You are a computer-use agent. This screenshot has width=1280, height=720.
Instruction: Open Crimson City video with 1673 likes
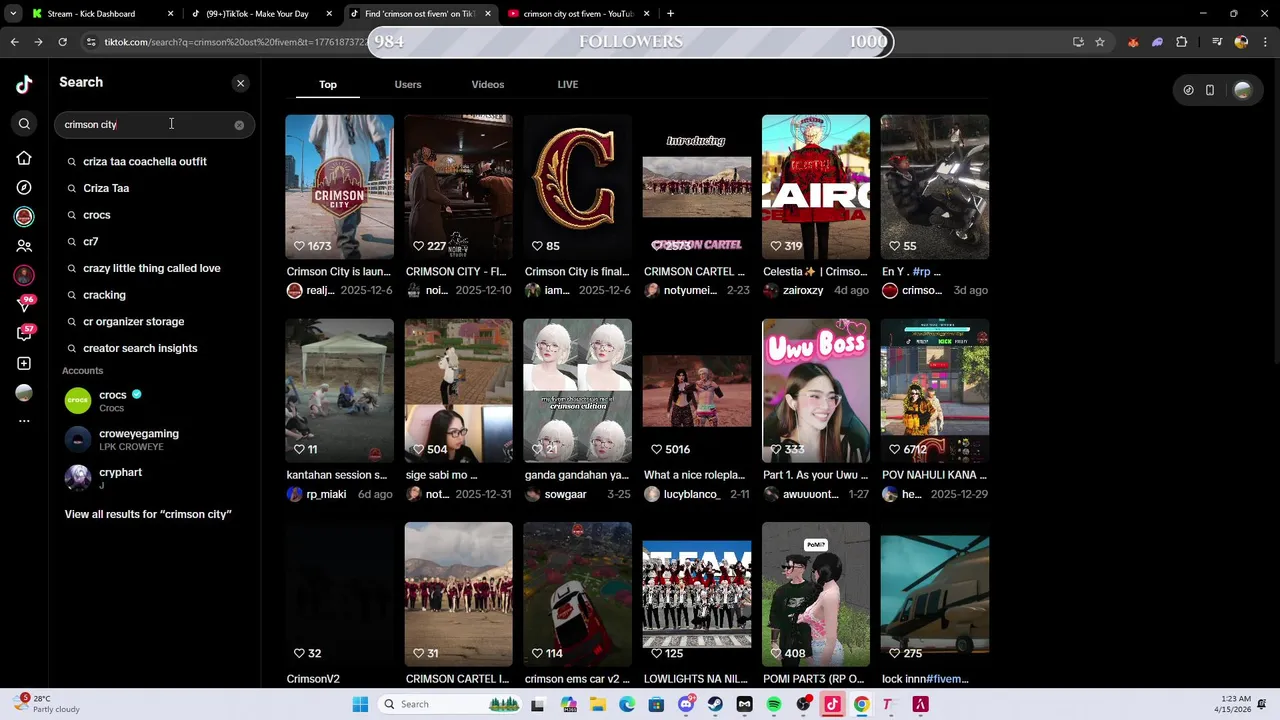[x=339, y=187]
